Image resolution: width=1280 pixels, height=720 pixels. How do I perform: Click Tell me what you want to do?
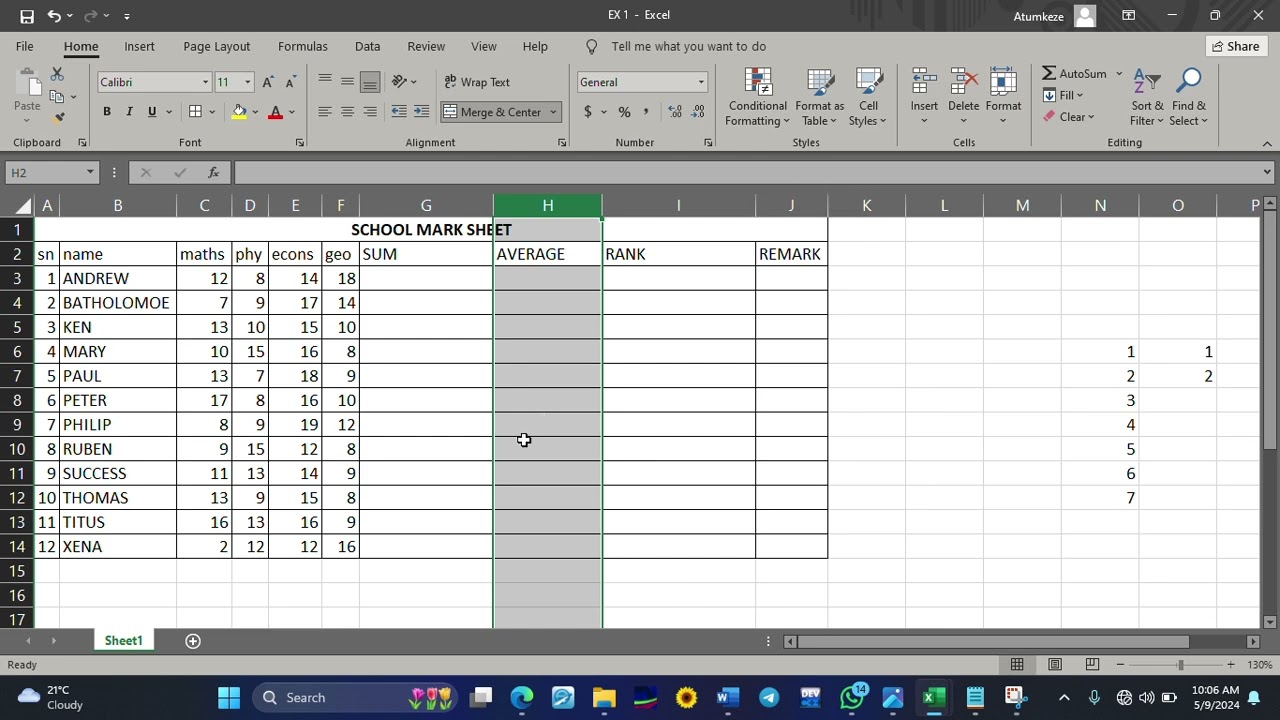[688, 46]
